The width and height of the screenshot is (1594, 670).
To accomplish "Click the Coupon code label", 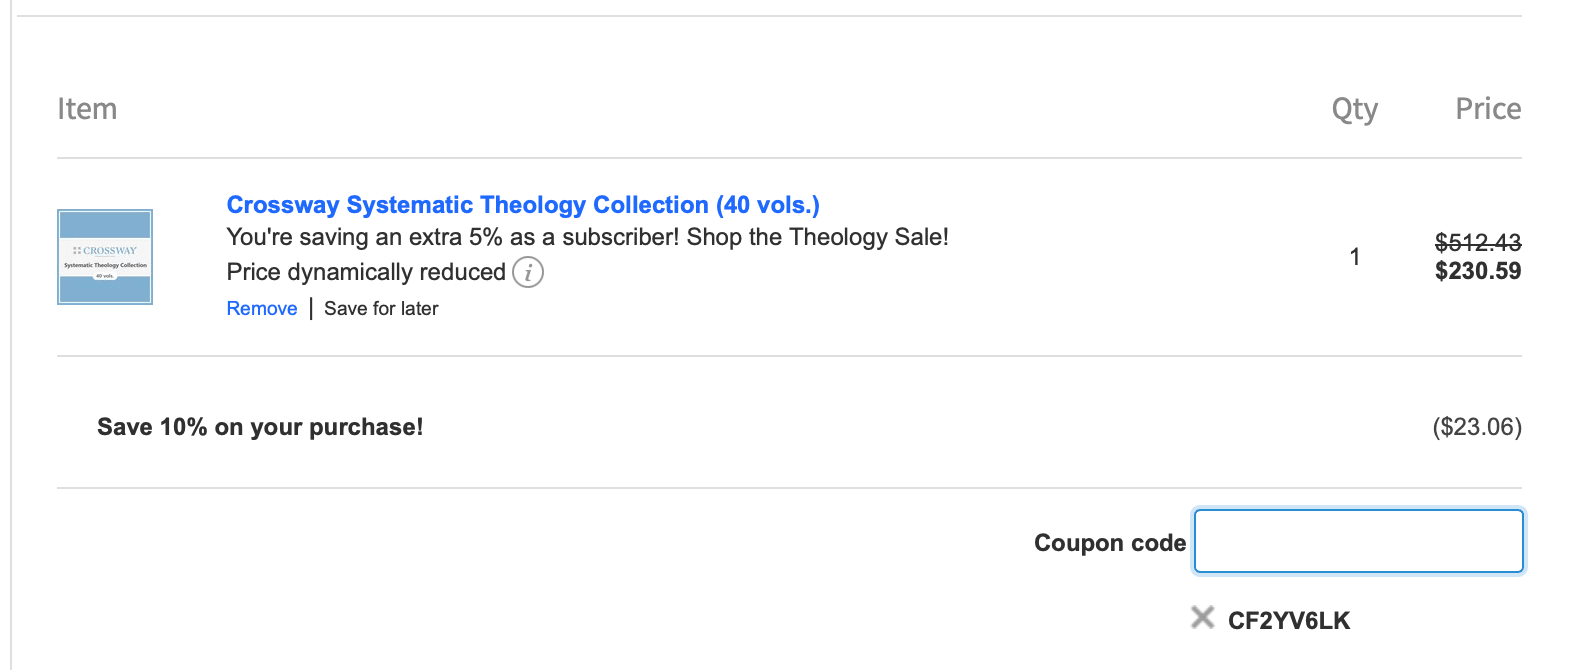I will (1109, 543).
